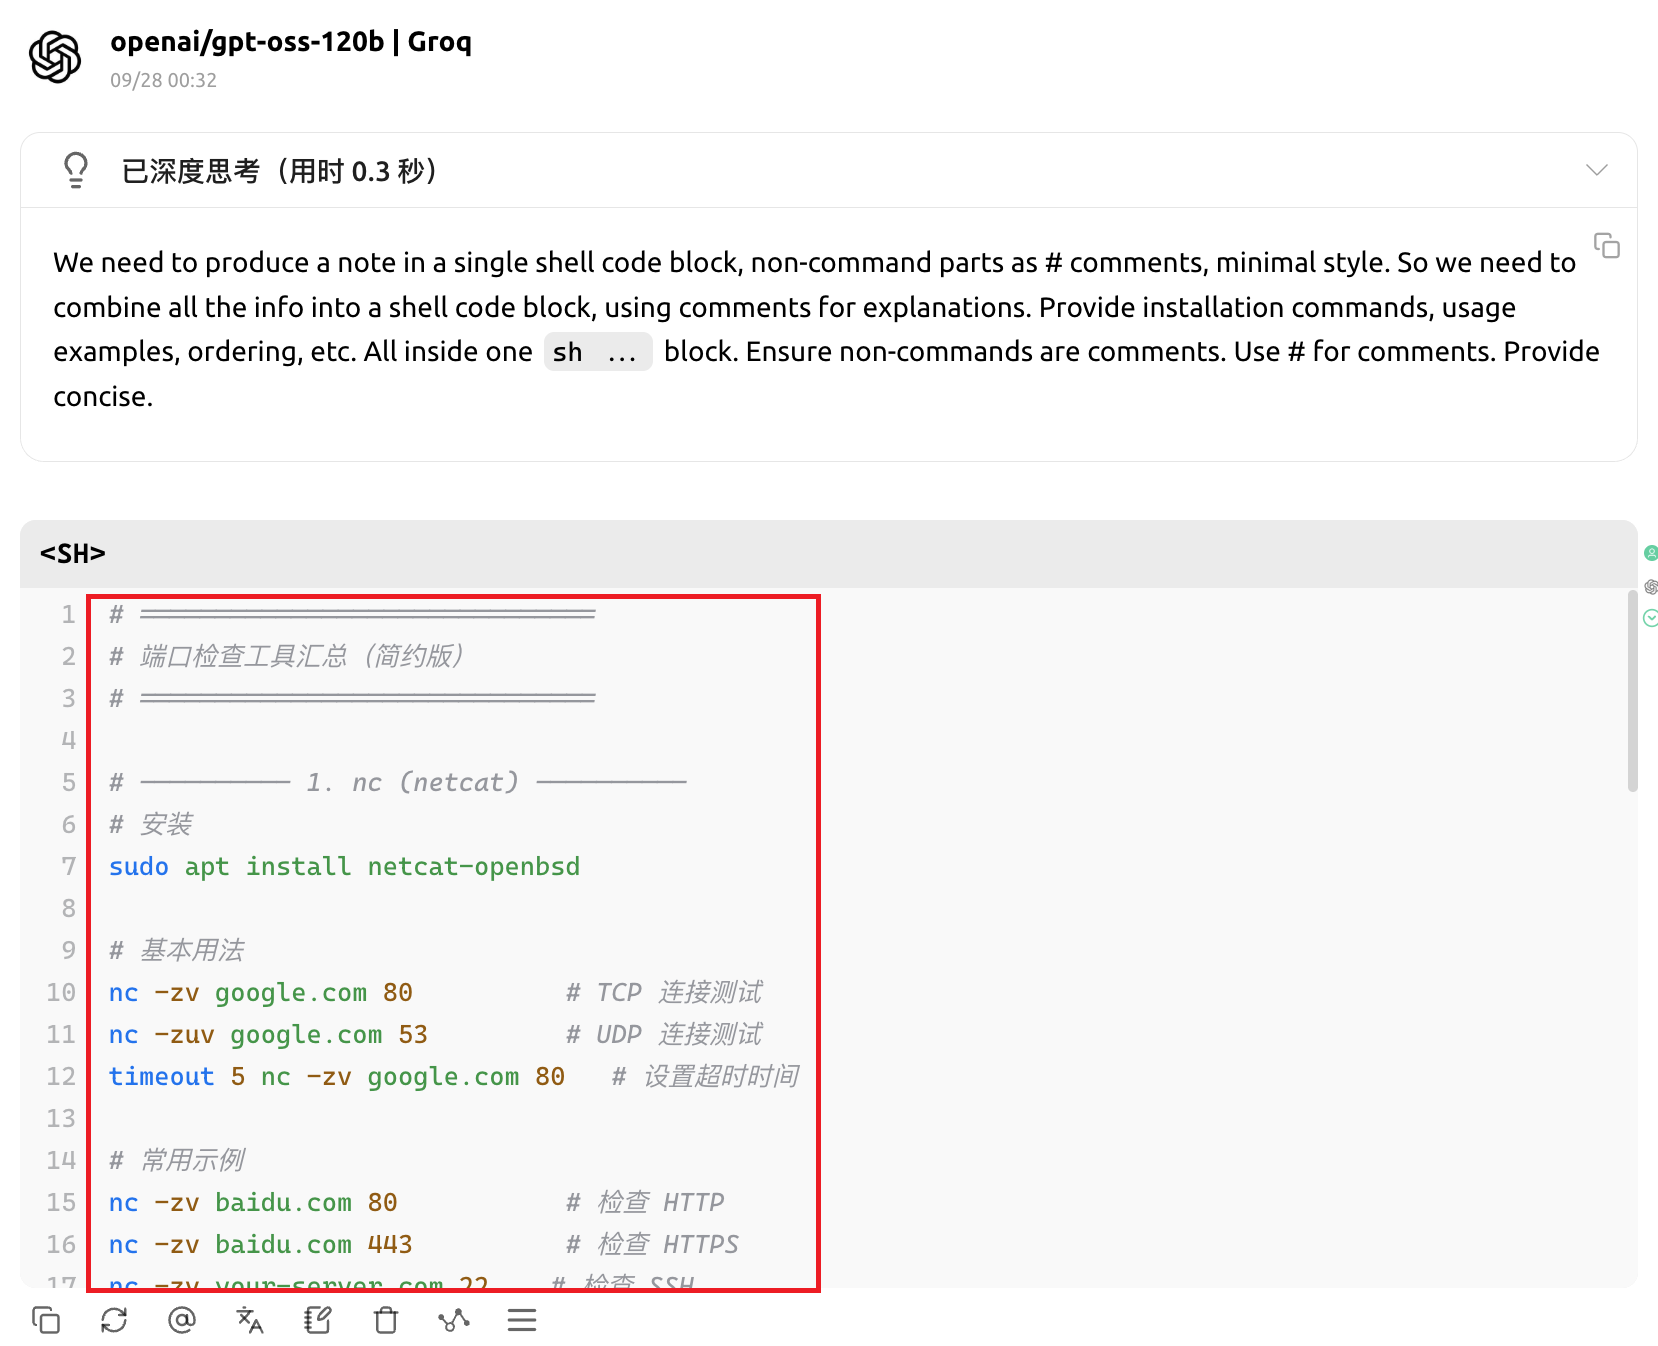Copy the message using the bottom toolbar
The height and width of the screenshot is (1346, 1658).
(x=46, y=1320)
